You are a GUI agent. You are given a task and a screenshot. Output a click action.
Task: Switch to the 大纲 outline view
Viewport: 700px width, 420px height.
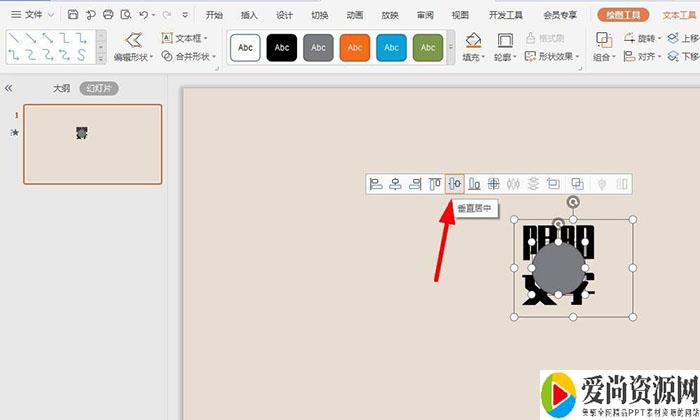[x=62, y=89]
